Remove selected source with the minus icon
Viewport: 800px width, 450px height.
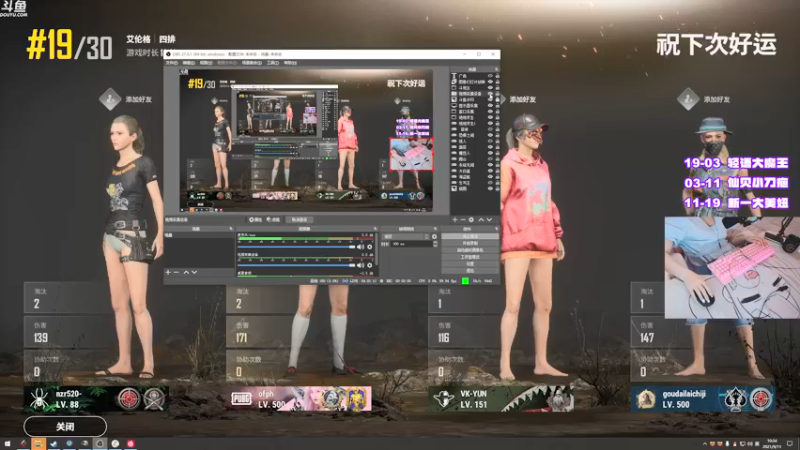[x=463, y=219]
